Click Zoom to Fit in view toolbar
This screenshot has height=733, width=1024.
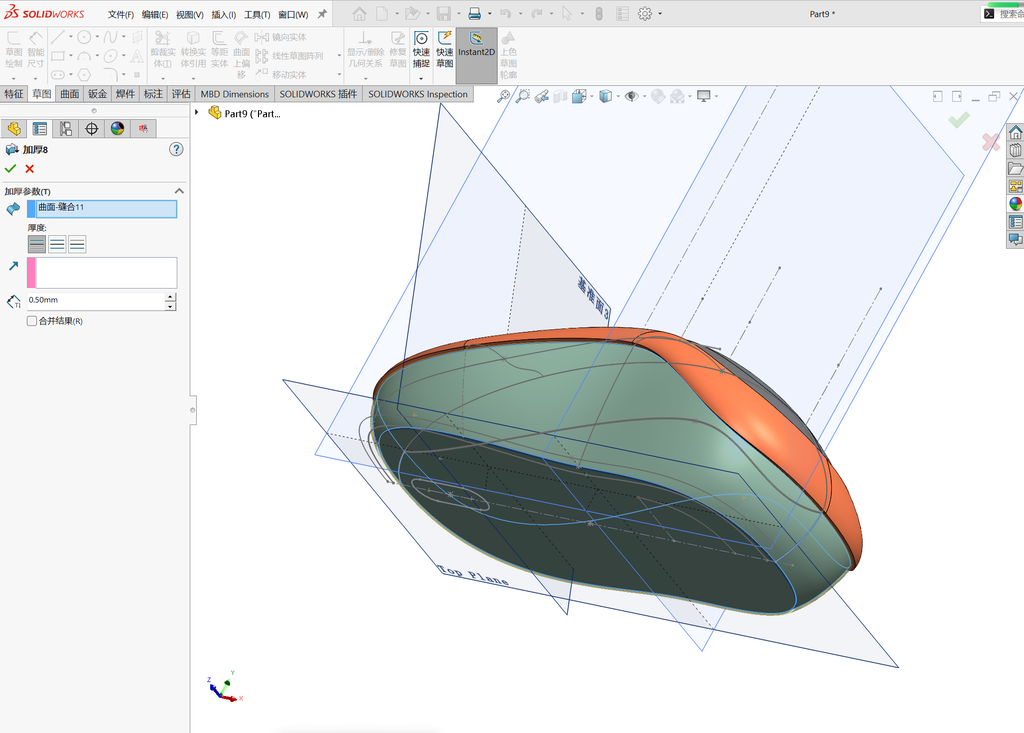pos(503,97)
